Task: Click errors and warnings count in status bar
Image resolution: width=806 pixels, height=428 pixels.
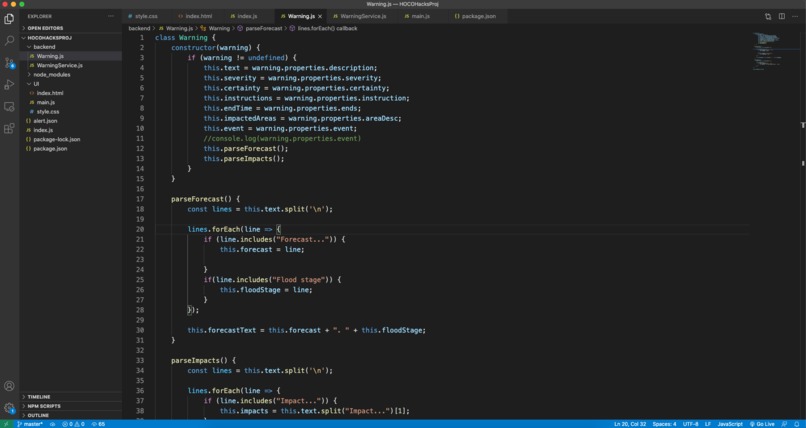Action: pyautogui.click(x=74, y=424)
